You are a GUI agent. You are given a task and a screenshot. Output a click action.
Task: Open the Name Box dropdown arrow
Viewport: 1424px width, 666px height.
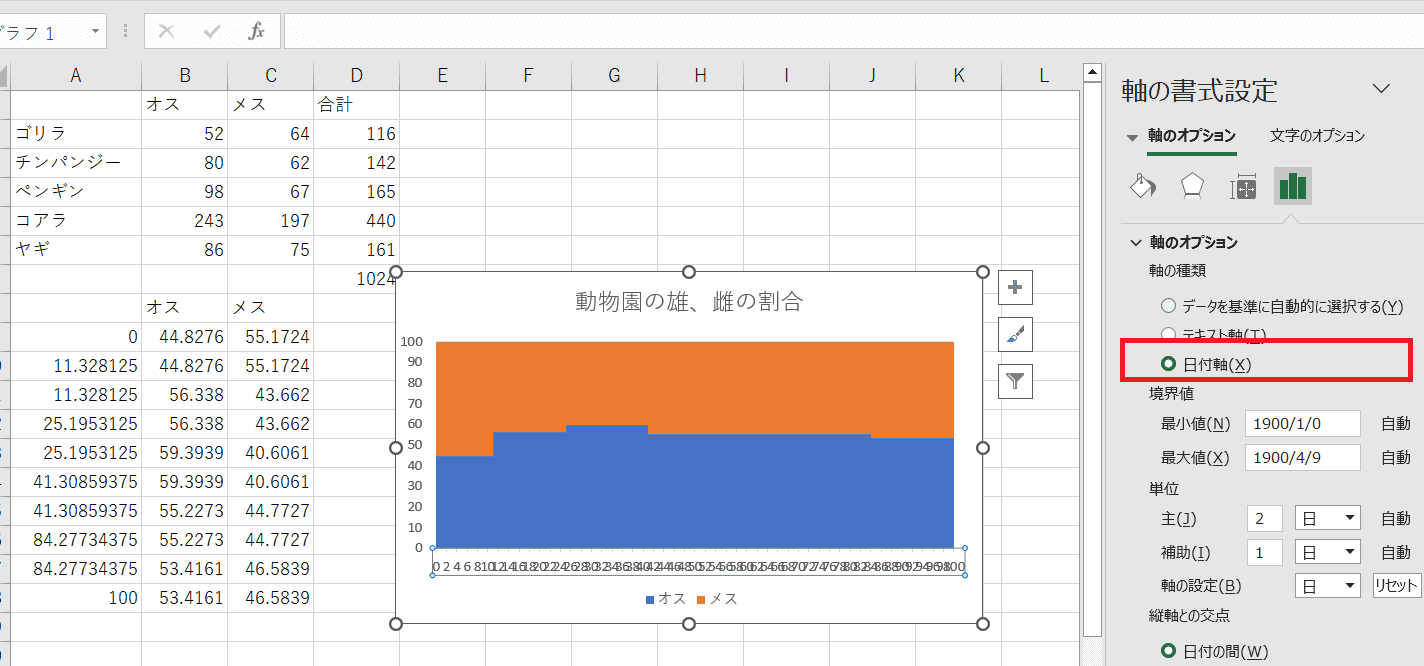[96, 31]
